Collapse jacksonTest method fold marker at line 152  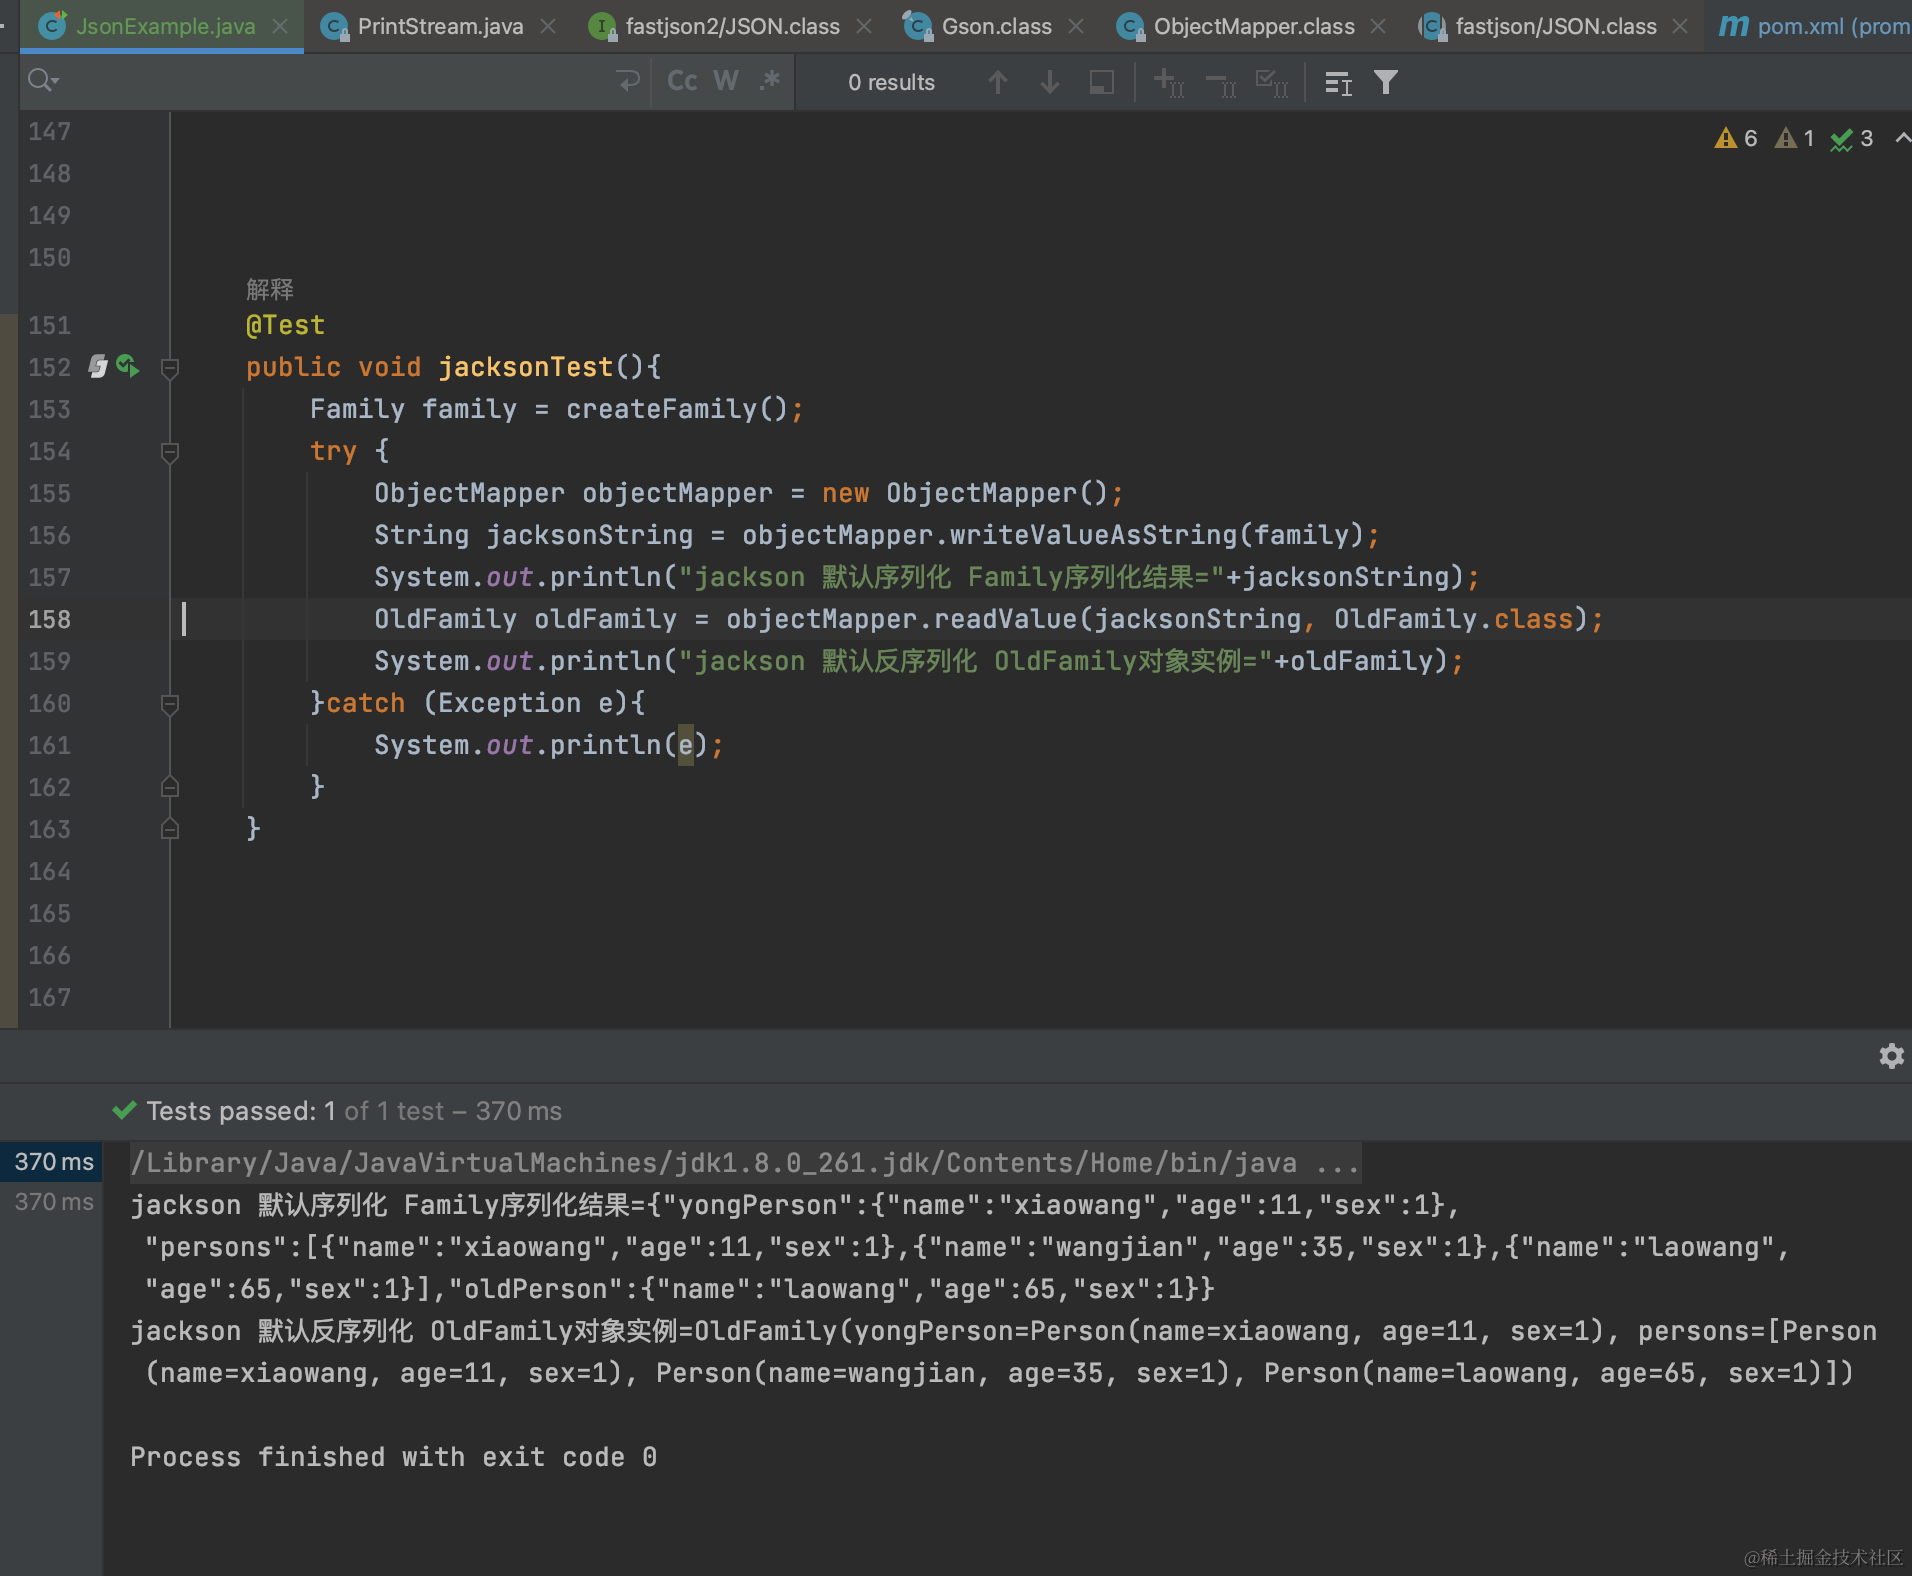(x=170, y=368)
